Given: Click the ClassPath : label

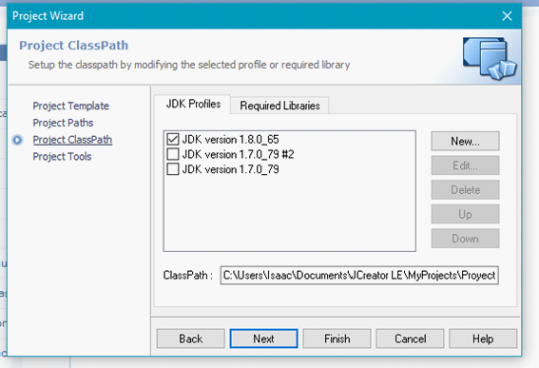Looking at the screenshot, I should [x=188, y=275].
